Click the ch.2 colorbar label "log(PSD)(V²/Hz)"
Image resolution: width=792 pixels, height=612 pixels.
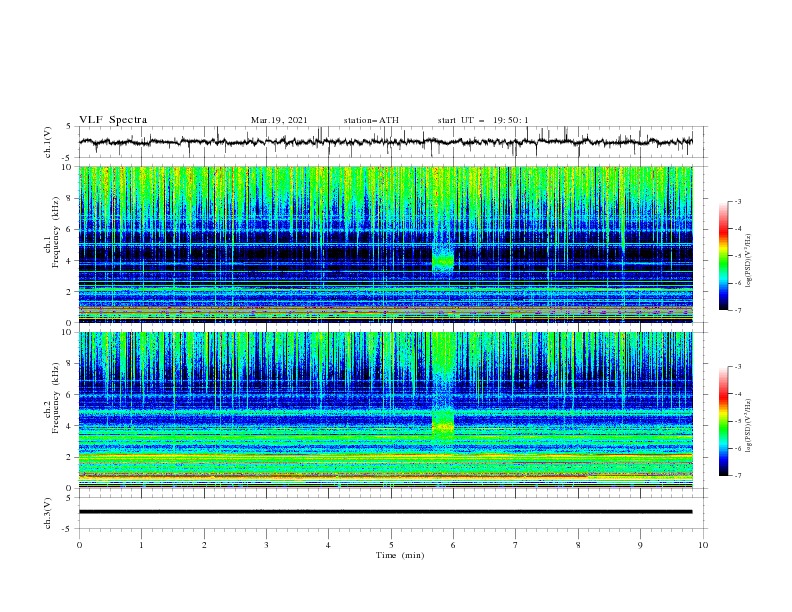(x=748, y=426)
